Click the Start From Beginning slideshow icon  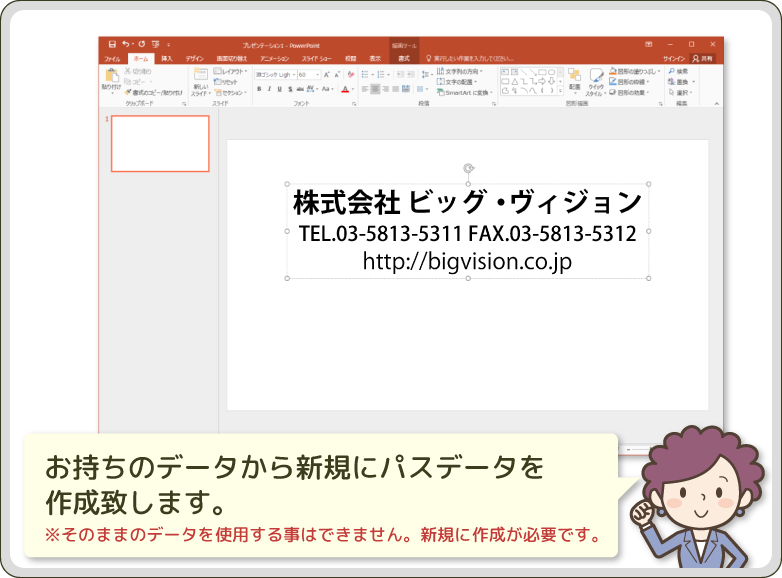pos(156,44)
